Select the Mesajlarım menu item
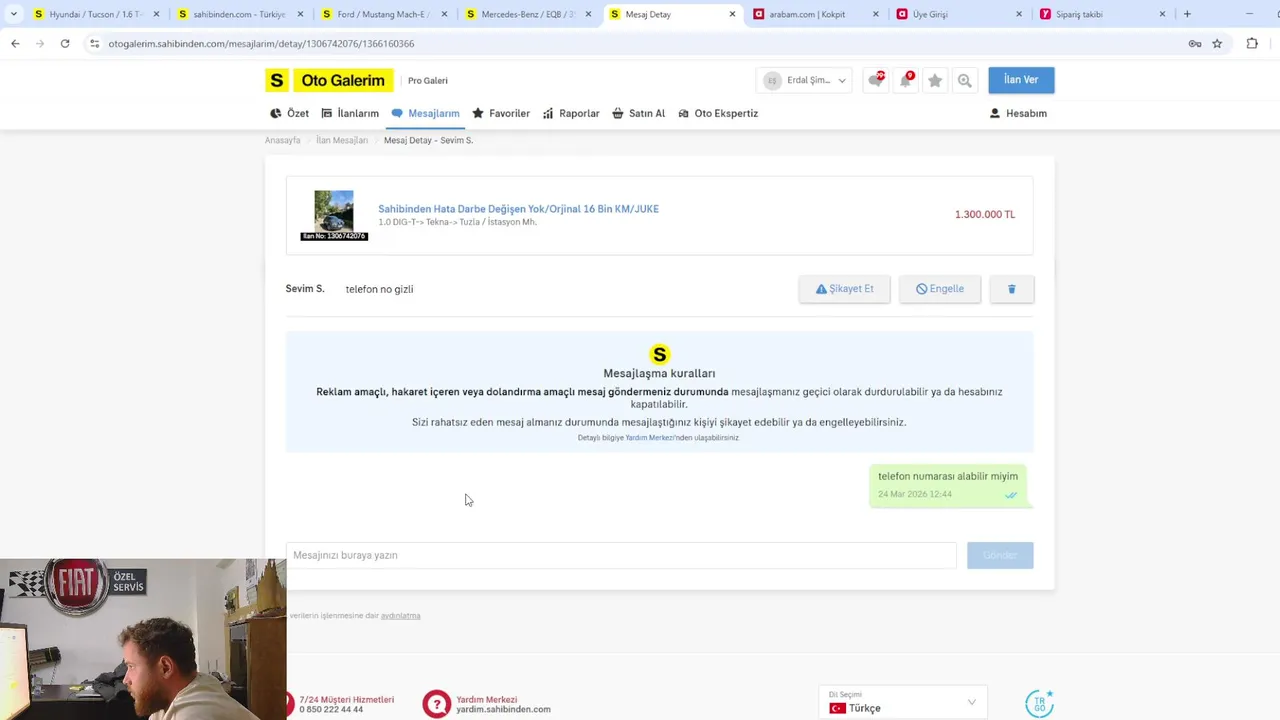Screen dimensions: 1280x720 coord(425,113)
